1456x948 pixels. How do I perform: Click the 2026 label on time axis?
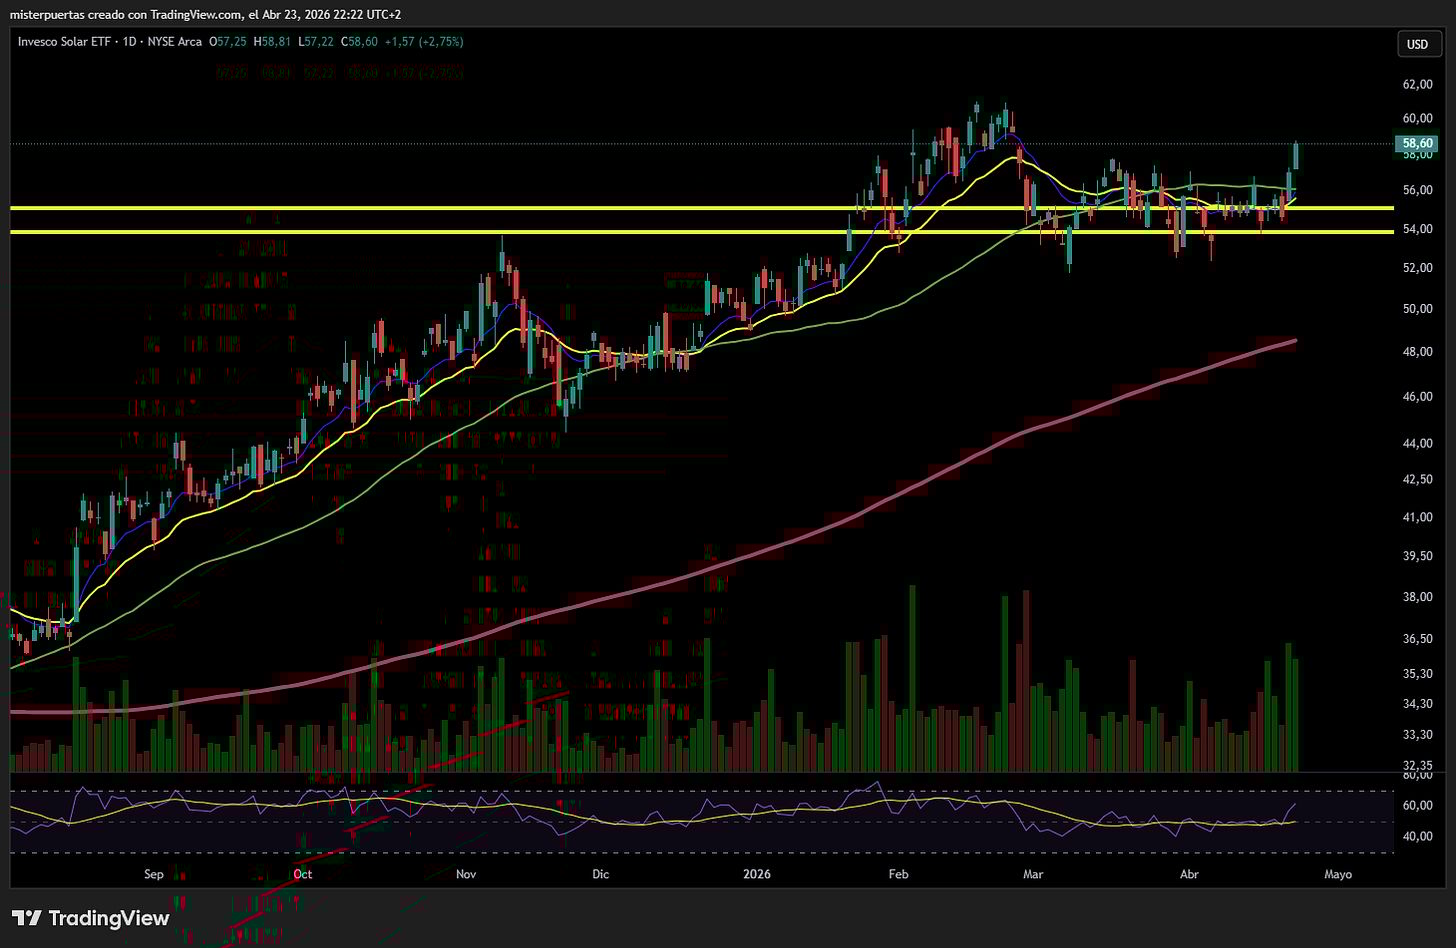coord(757,874)
